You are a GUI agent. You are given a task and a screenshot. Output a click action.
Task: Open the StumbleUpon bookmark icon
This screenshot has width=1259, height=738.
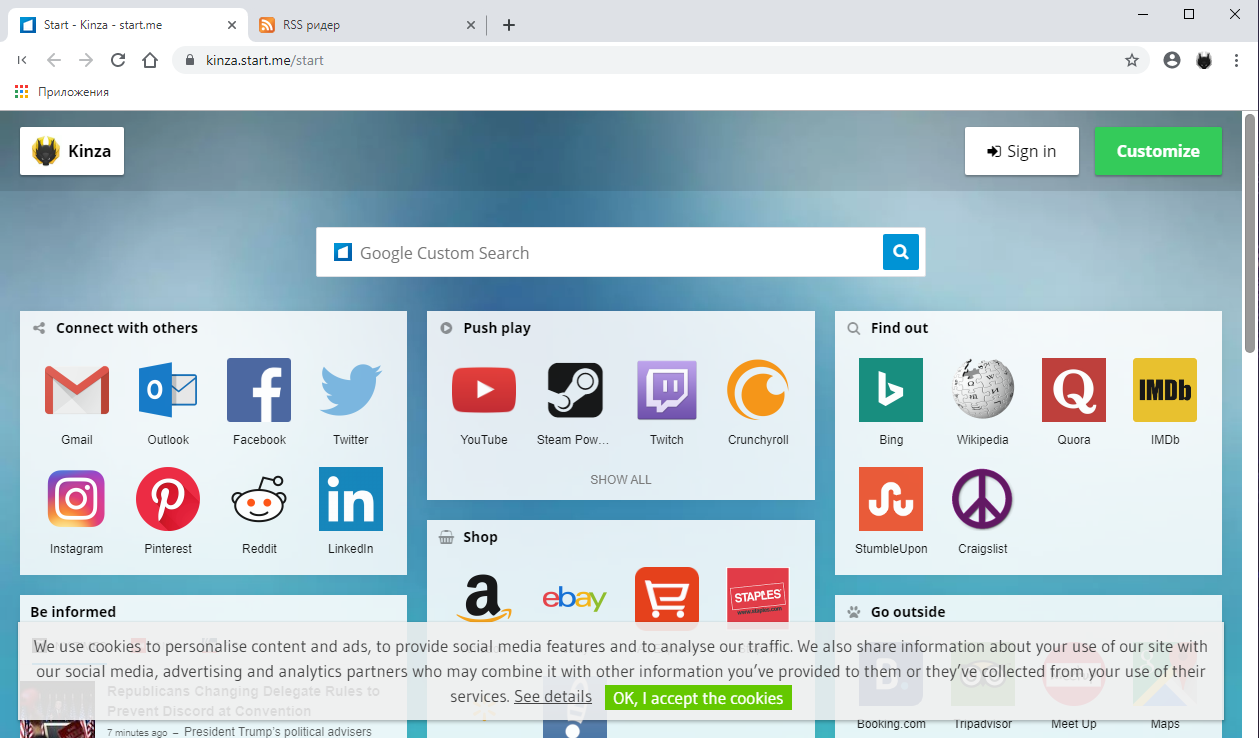(891, 499)
